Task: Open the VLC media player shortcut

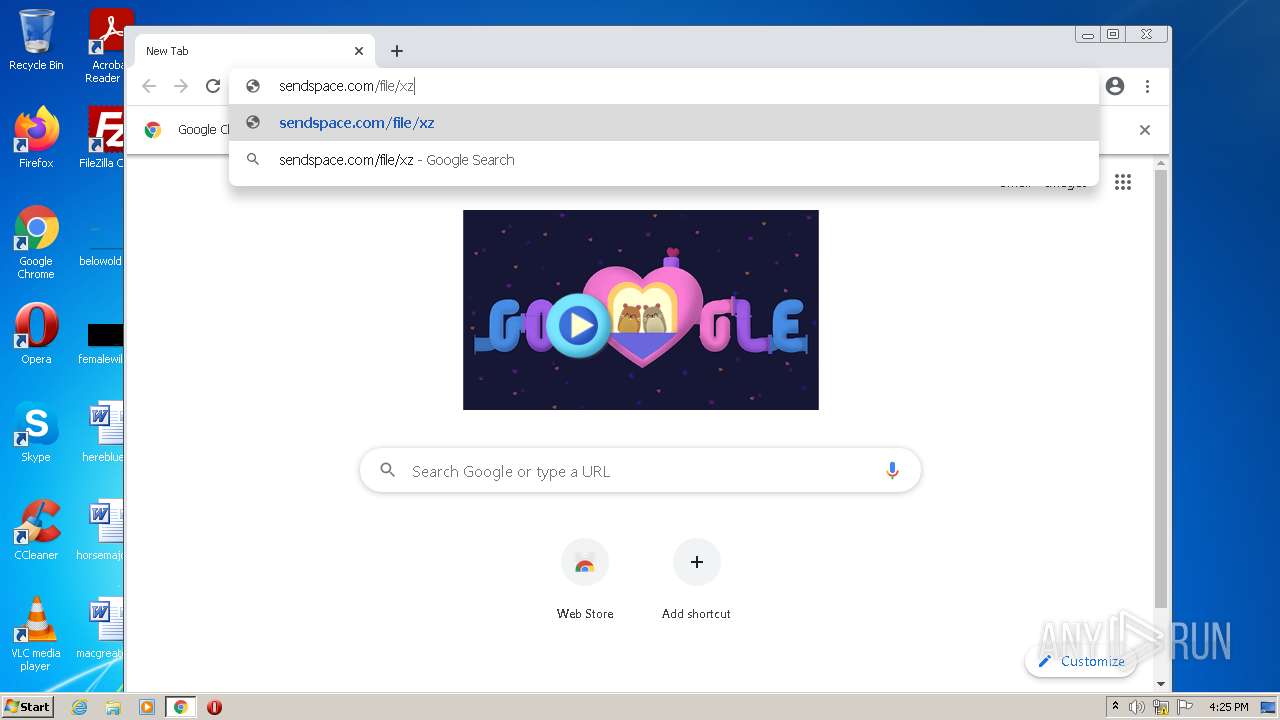Action: click(x=36, y=634)
